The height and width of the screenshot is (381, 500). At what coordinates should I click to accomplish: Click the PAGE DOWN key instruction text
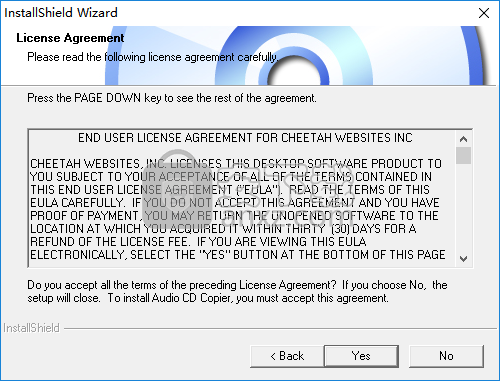[x=172, y=98]
